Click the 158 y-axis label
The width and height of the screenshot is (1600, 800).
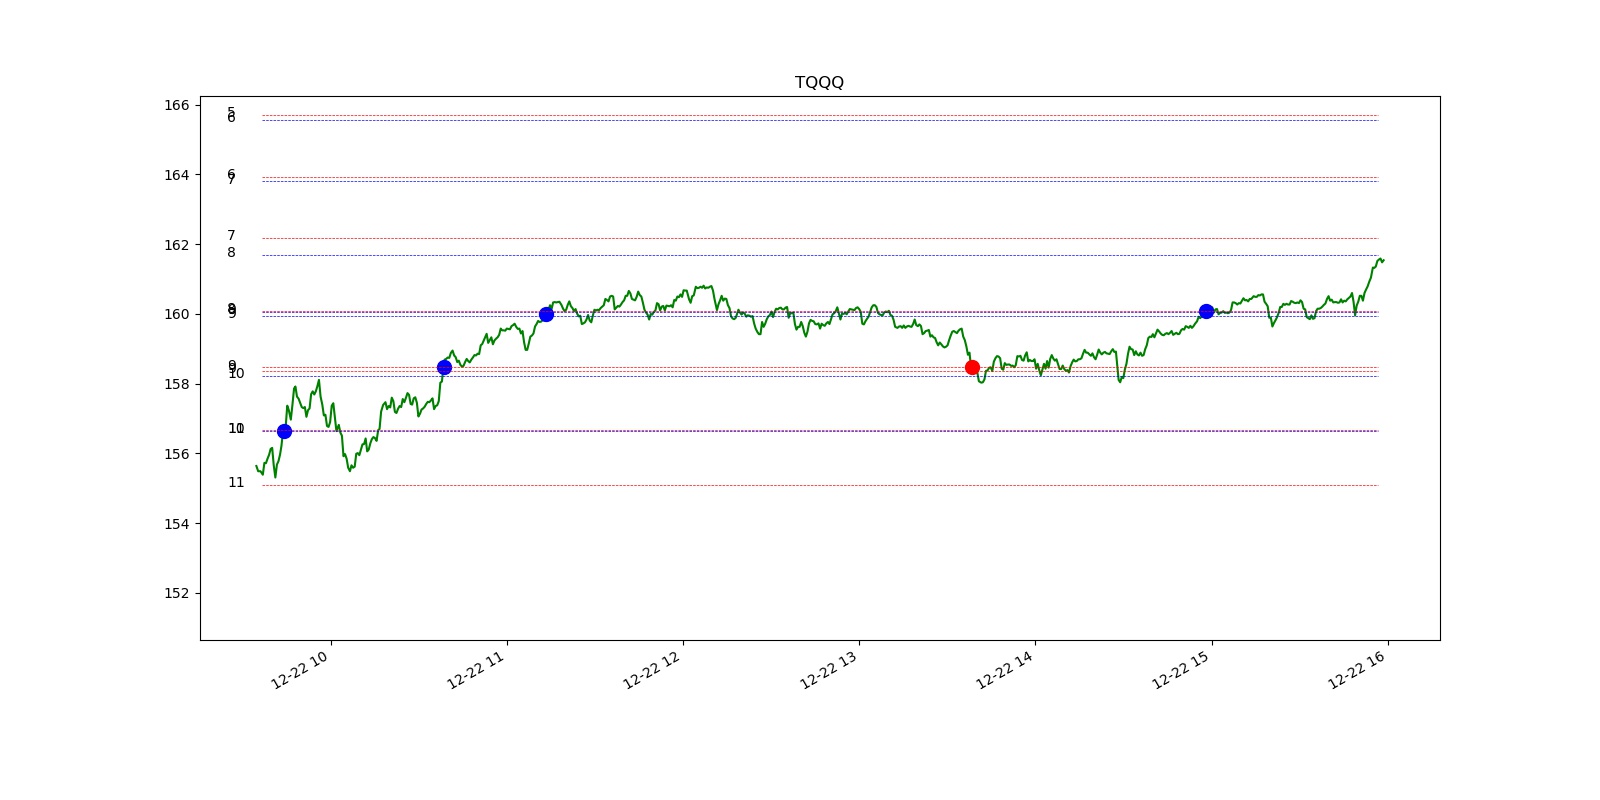(x=176, y=384)
